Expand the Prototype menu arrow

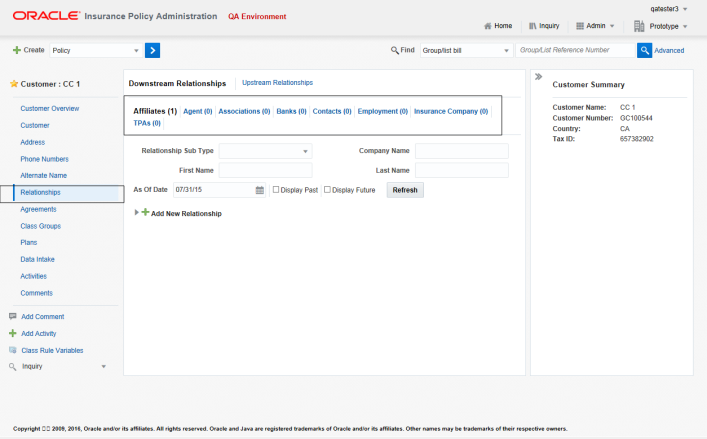click(x=685, y=27)
